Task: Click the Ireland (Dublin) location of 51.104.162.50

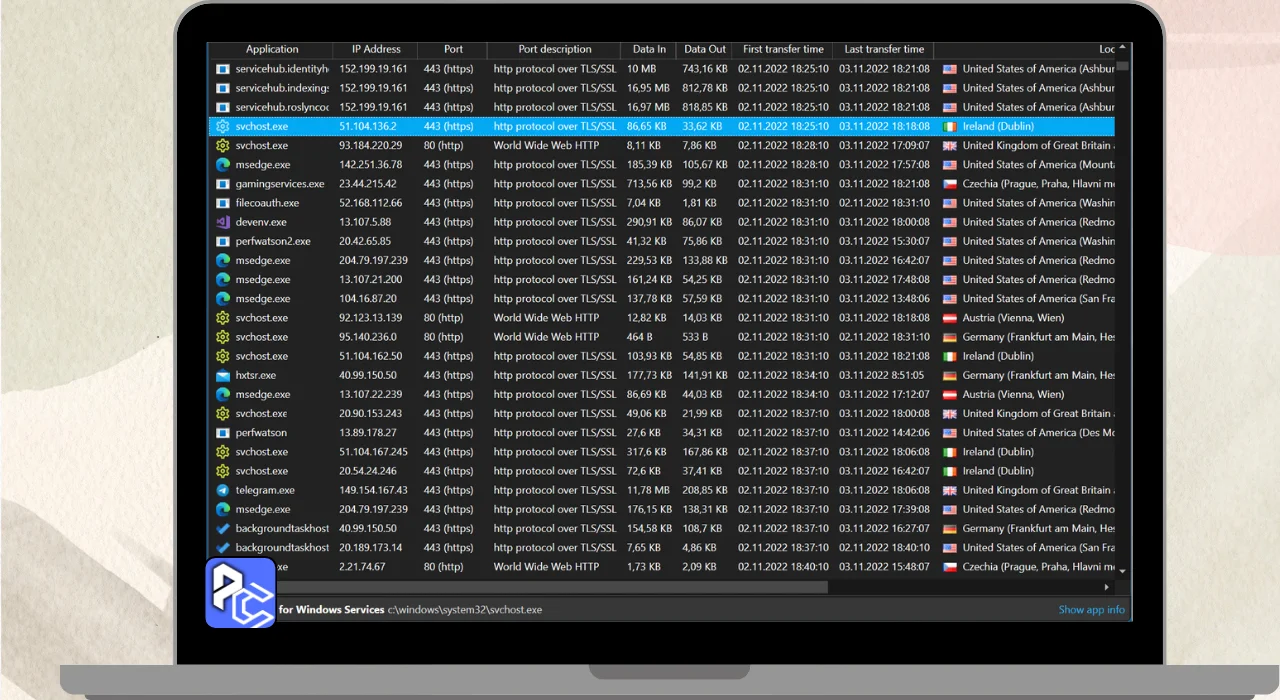Action: coord(998,356)
